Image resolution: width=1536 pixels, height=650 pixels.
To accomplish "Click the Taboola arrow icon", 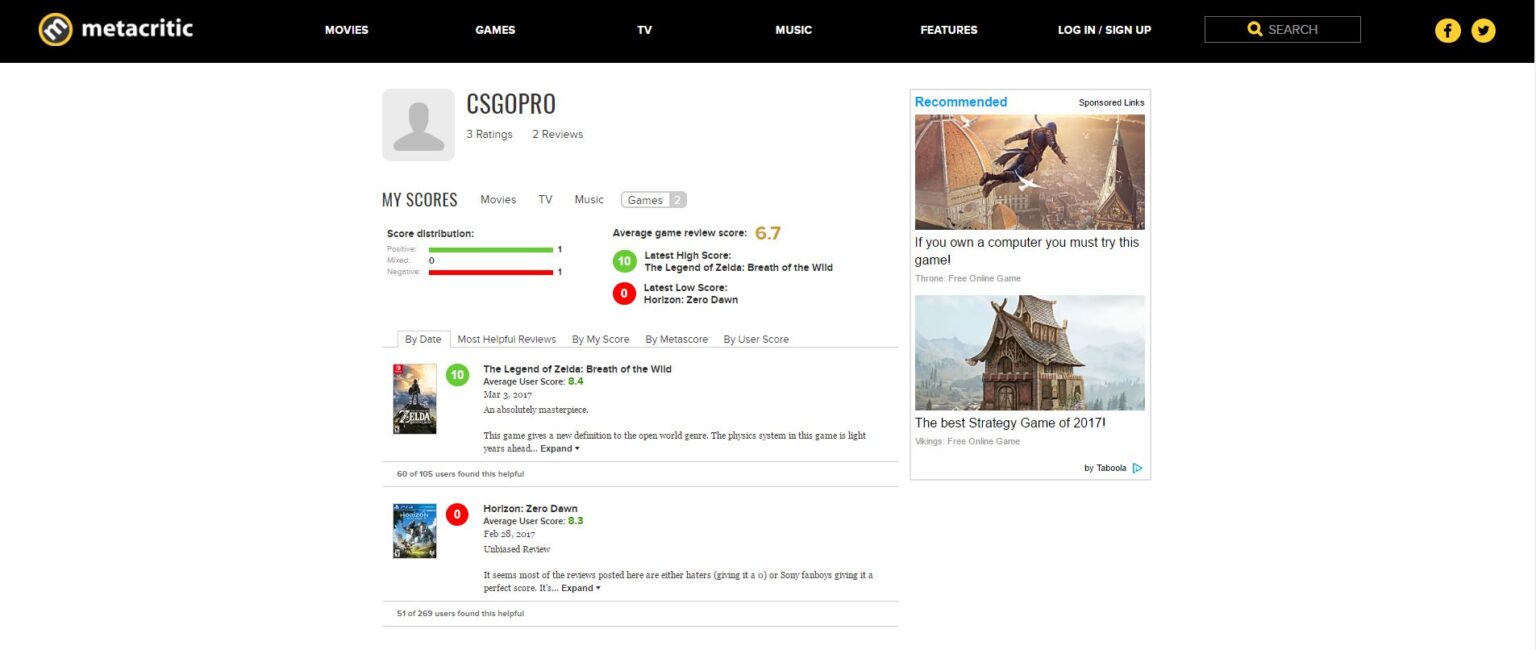I will pyautogui.click(x=1137, y=467).
